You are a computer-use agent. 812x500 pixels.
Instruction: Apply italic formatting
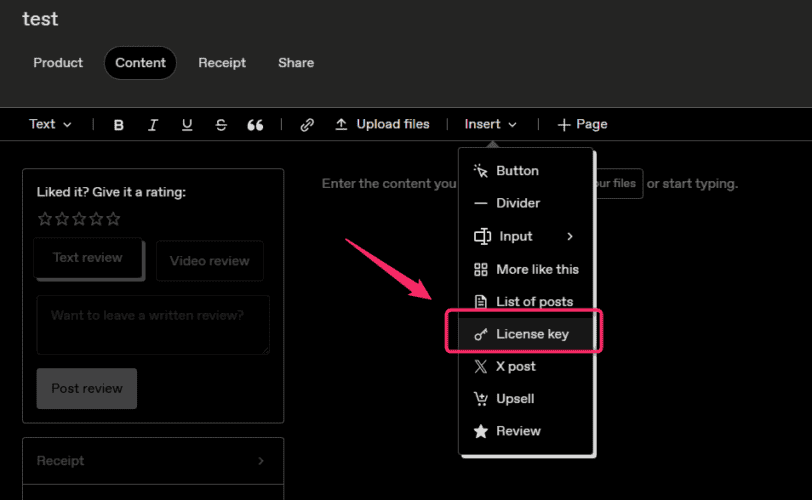(153, 125)
